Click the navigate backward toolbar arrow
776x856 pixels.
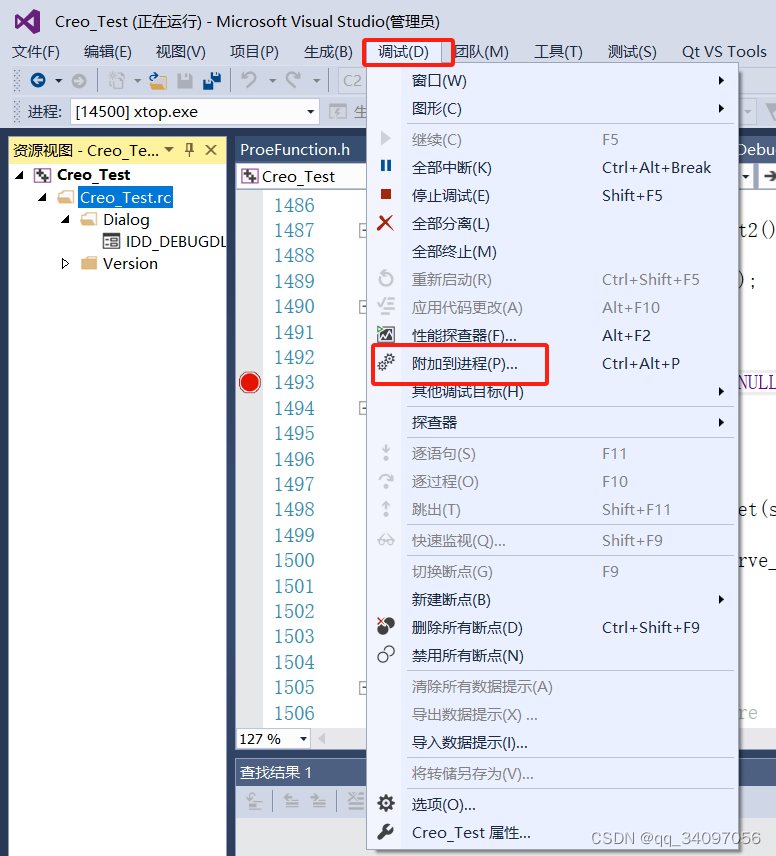tap(38, 81)
